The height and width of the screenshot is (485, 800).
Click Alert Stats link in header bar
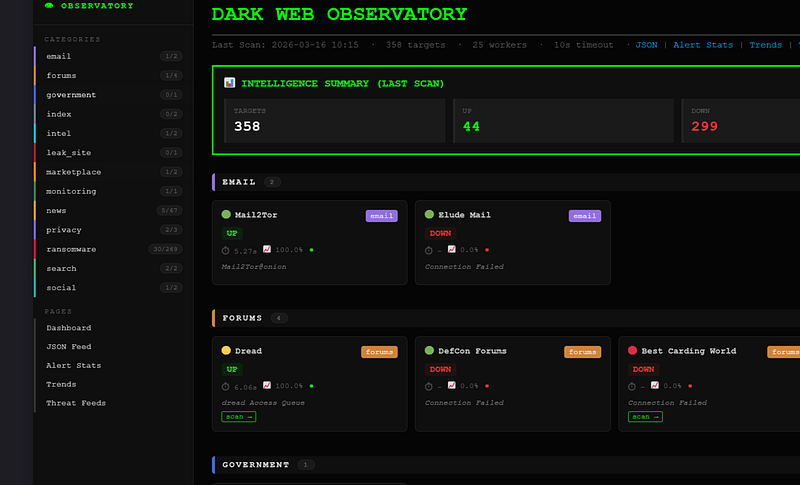click(x=703, y=45)
